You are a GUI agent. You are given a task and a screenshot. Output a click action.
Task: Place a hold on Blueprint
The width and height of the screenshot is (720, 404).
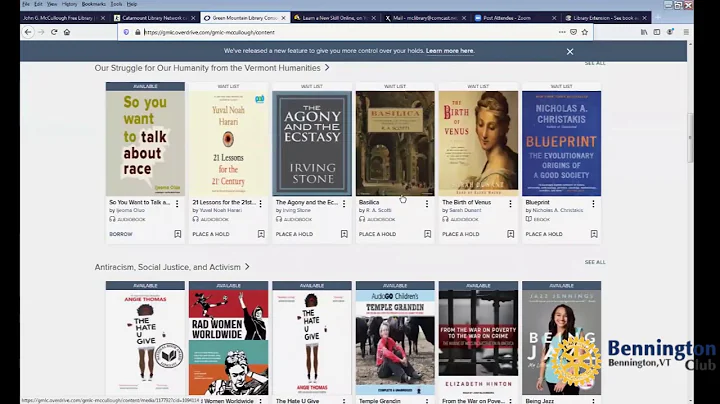coord(544,234)
